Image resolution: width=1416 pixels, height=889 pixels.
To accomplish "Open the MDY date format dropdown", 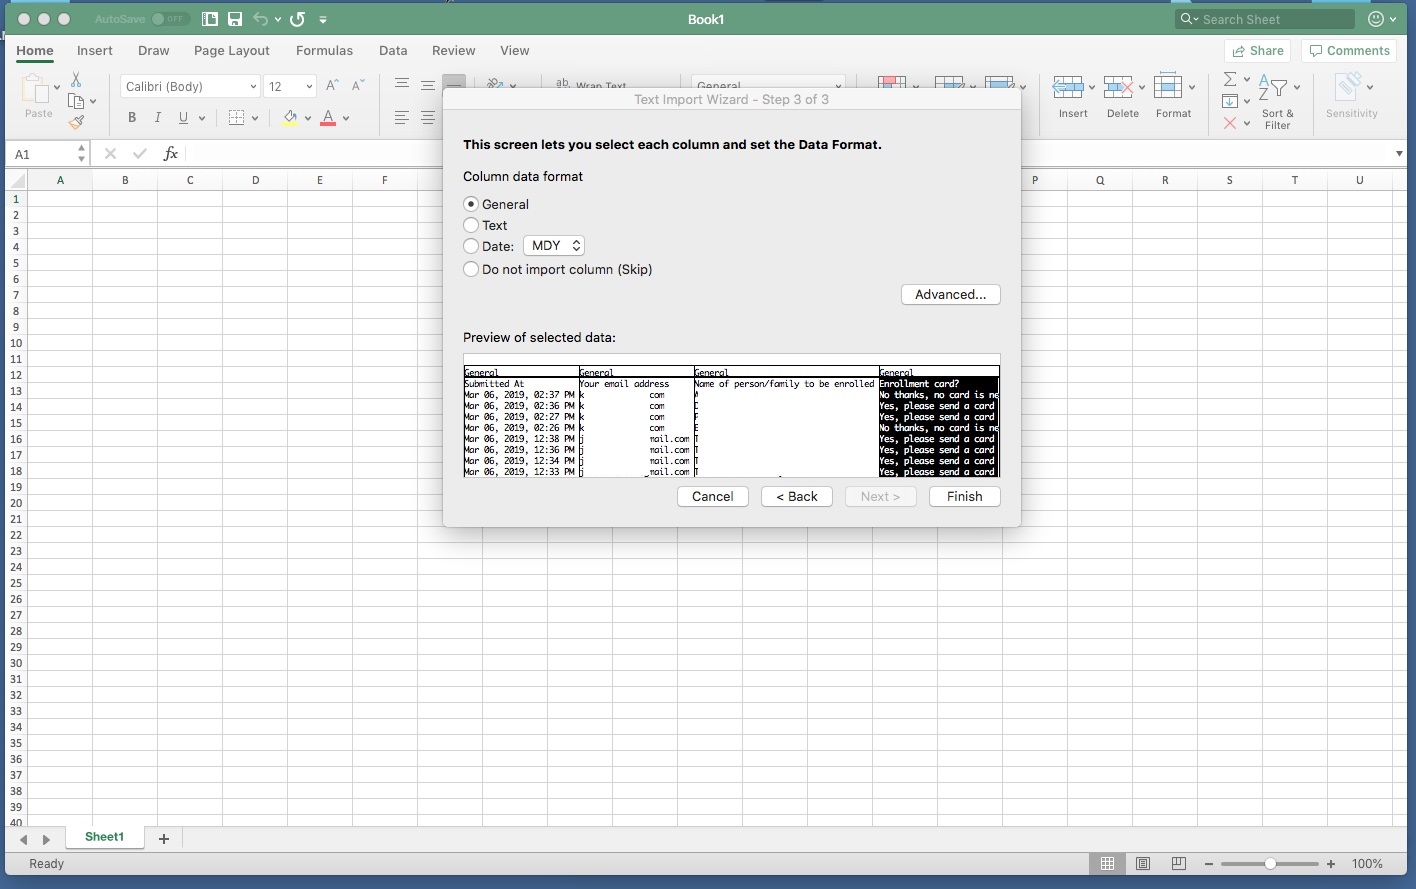I will pyautogui.click(x=554, y=246).
